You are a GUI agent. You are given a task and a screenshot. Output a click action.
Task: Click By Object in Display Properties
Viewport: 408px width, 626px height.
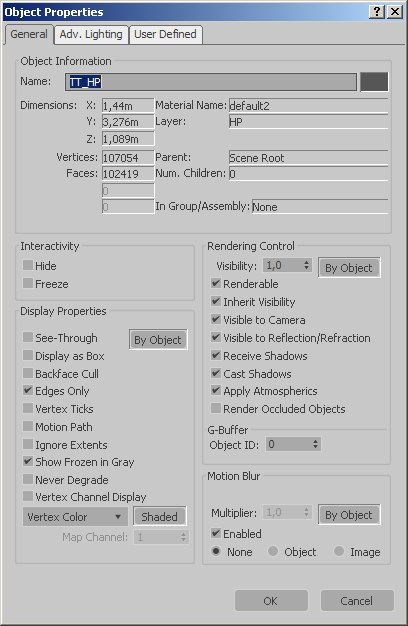[x=158, y=340]
